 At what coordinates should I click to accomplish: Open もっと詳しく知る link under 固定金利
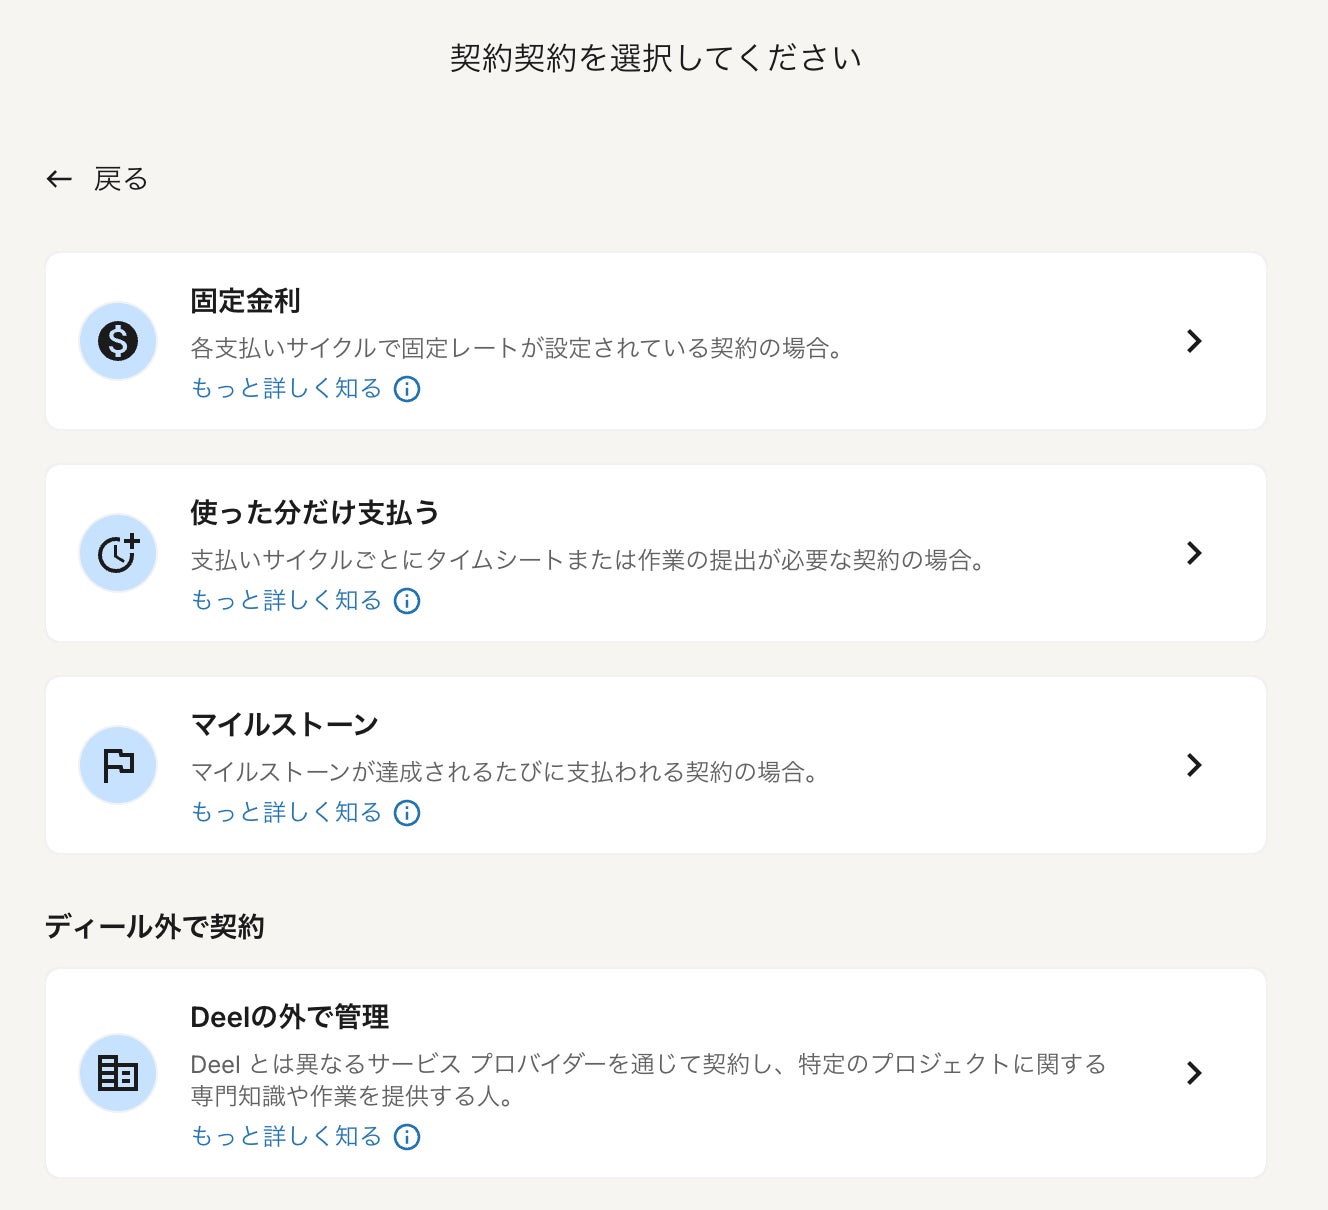(x=286, y=389)
